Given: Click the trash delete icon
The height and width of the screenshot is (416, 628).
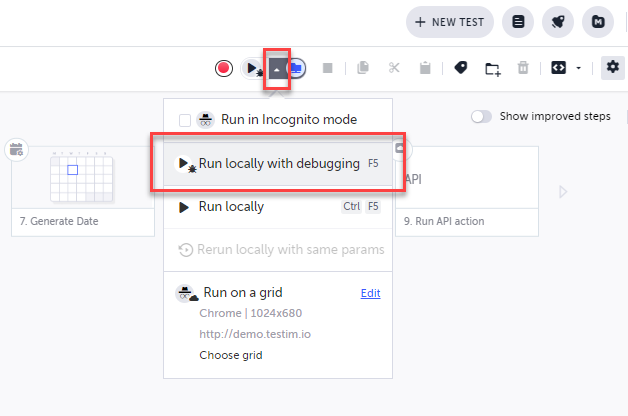Looking at the screenshot, I should tap(523, 68).
